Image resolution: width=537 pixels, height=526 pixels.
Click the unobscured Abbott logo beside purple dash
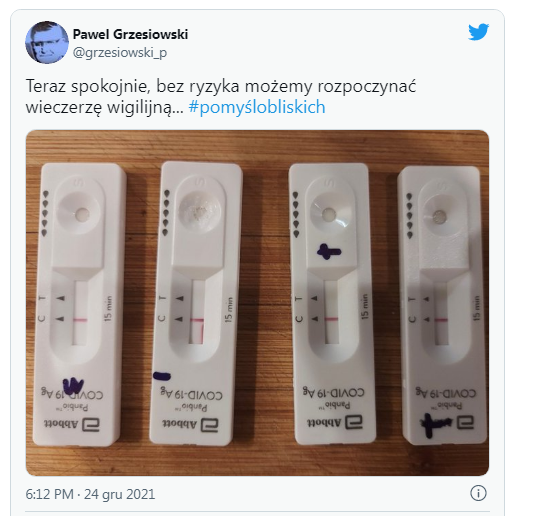coord(190,425)
